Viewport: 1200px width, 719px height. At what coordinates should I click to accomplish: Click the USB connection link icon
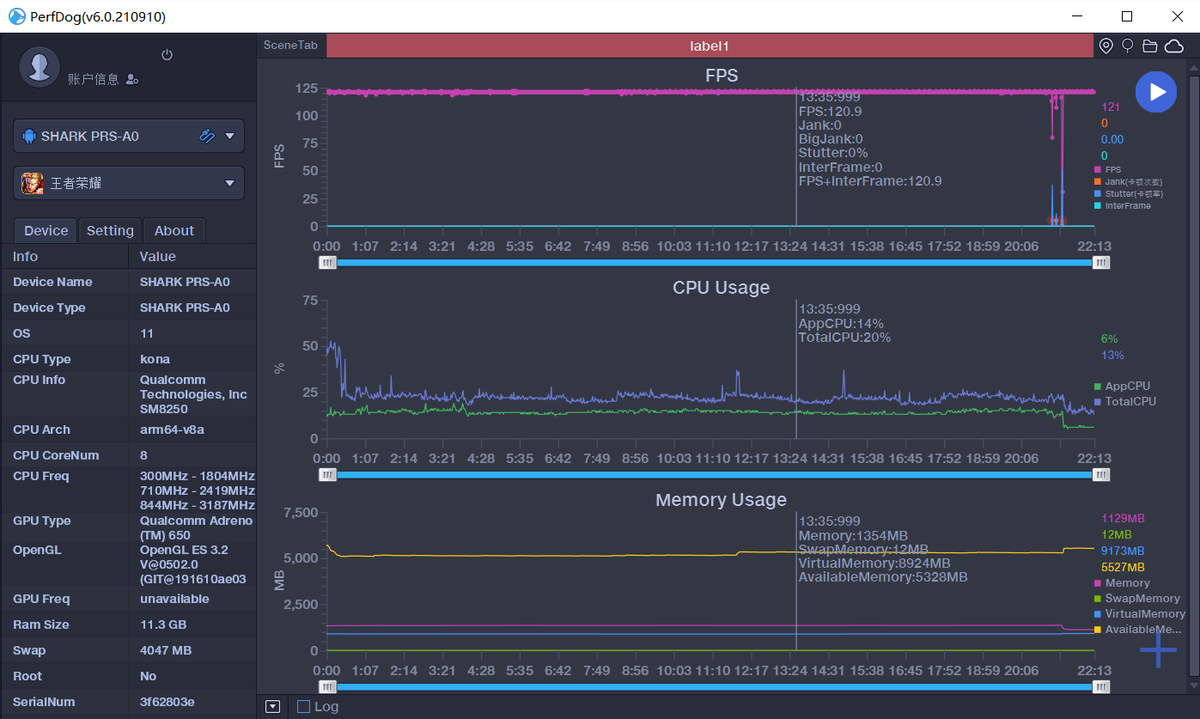pos(207,136)
